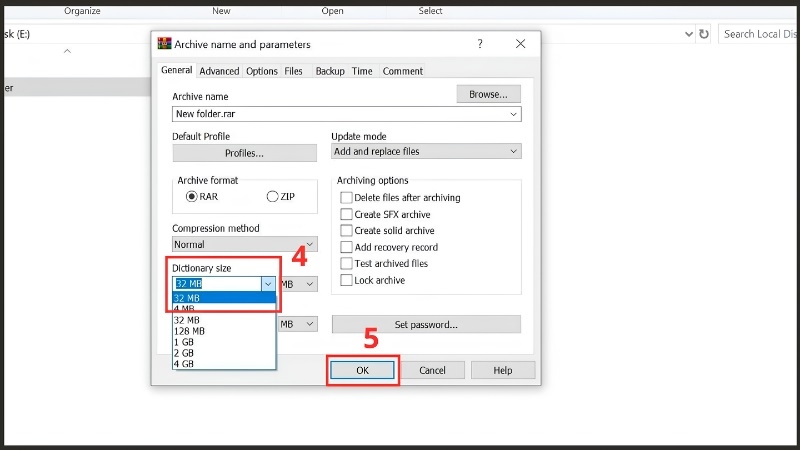The image size is (800, 450).
Task: Click the Cancel button
Action: (432, 370)
